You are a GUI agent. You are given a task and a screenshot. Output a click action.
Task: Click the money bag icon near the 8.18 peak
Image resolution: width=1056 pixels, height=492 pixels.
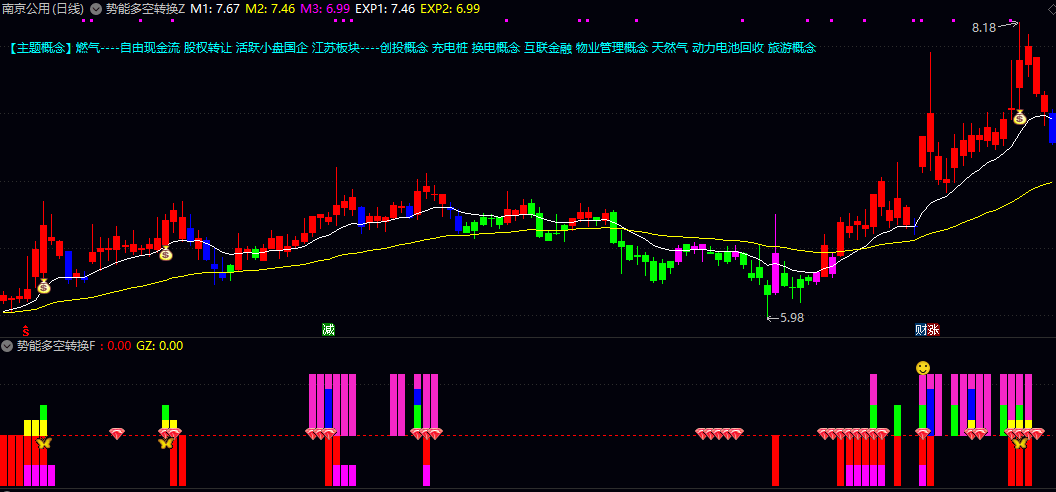tap(1019, 117)
